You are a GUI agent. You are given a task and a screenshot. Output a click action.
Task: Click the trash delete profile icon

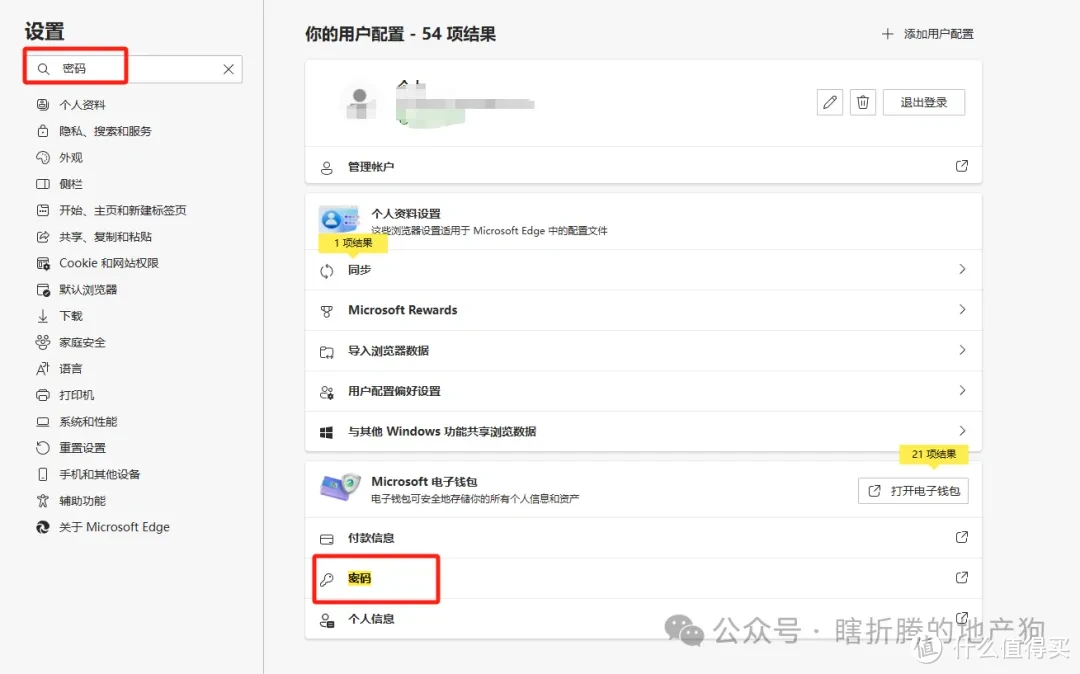pyautogui.click(x=862, y=103)
